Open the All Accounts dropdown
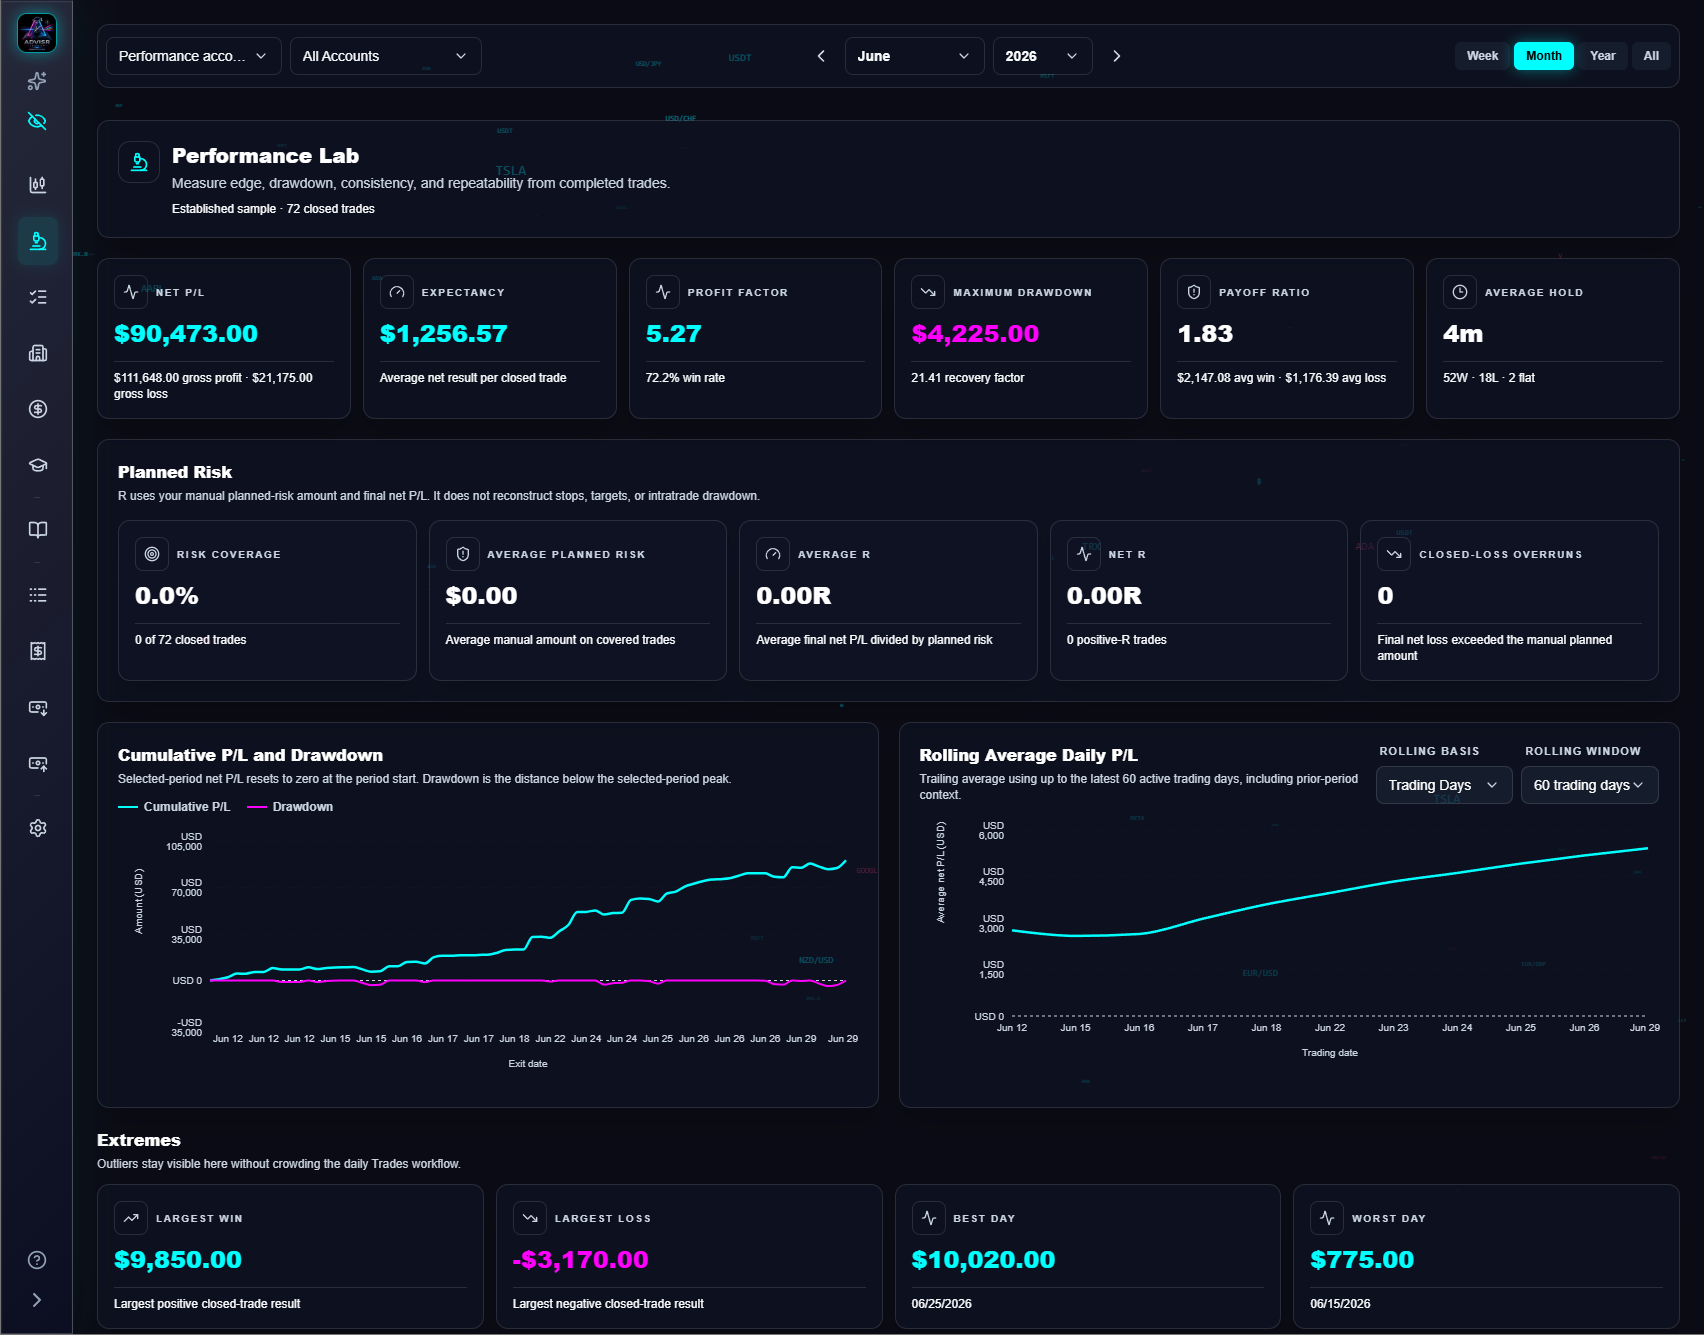Image resolution: width=1704 pixels, height=1335 pixels. point(386,56)
